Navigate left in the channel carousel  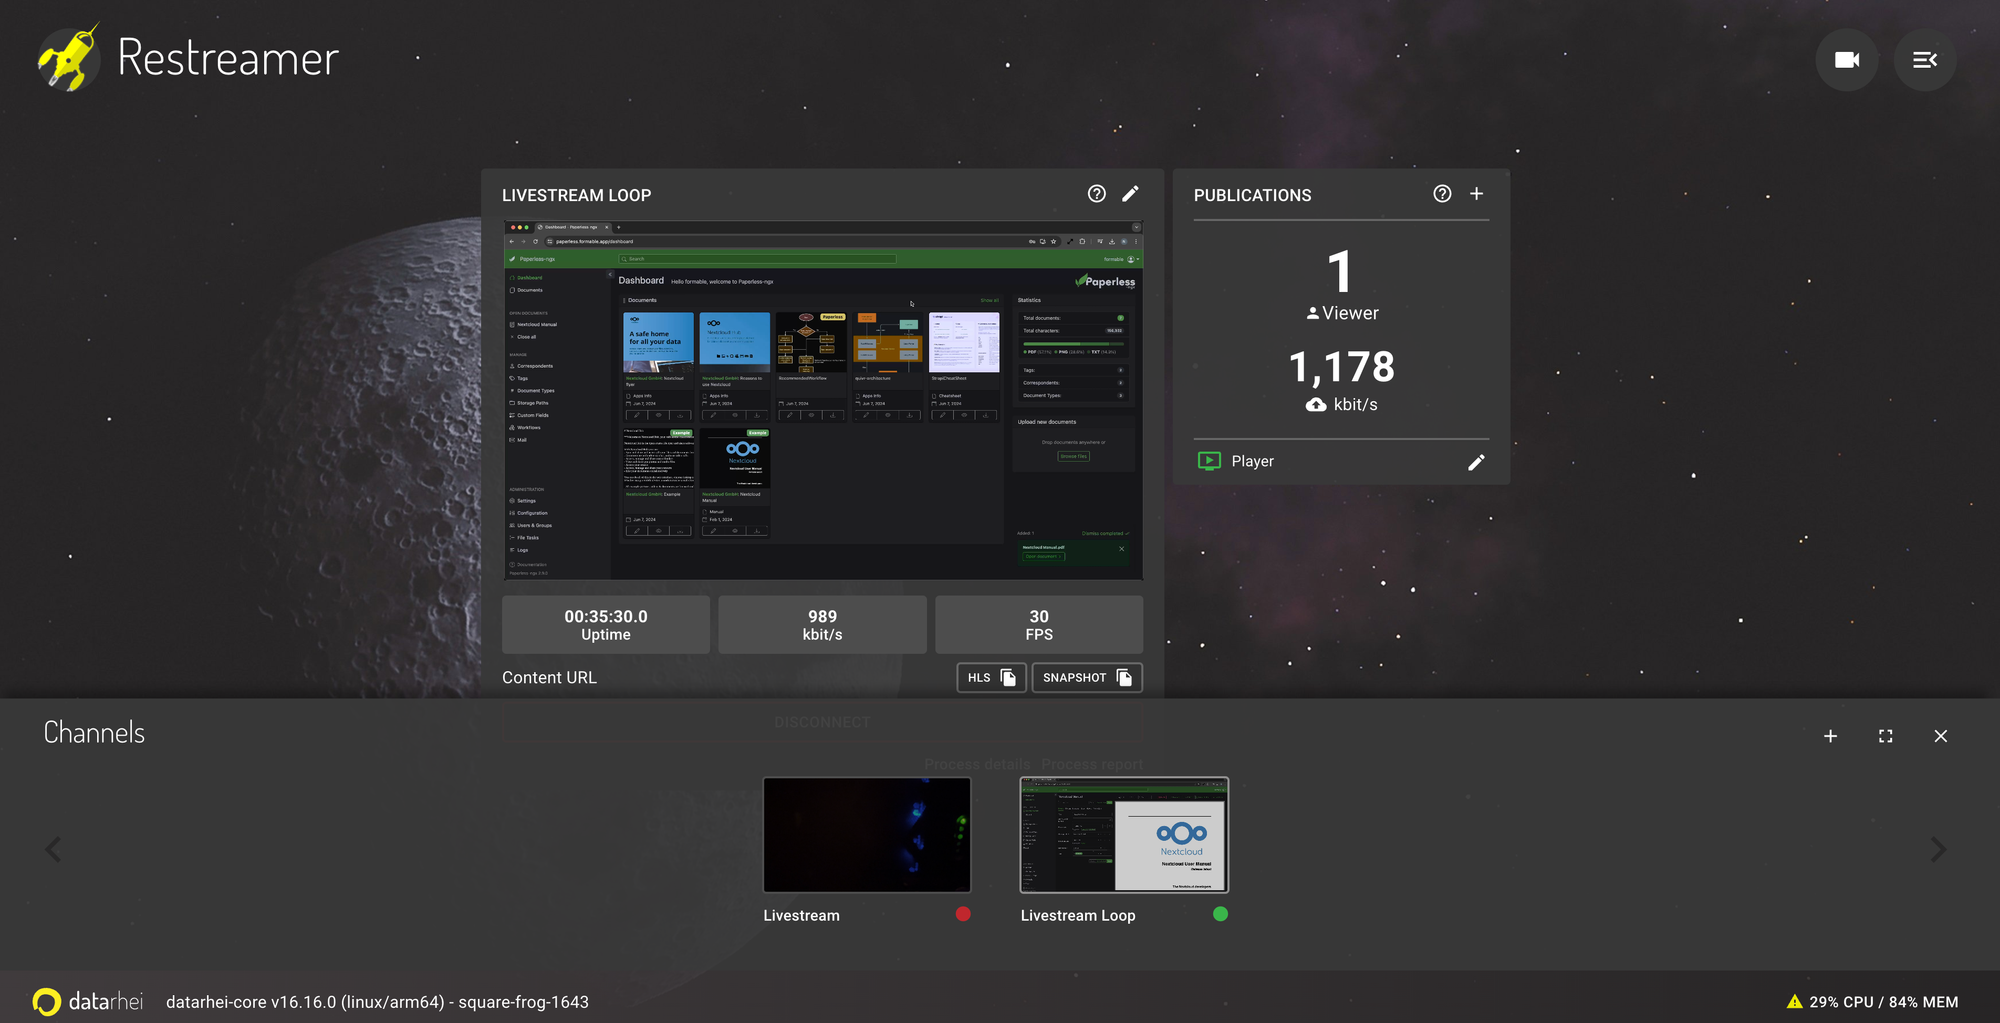[x=53, y=849]
